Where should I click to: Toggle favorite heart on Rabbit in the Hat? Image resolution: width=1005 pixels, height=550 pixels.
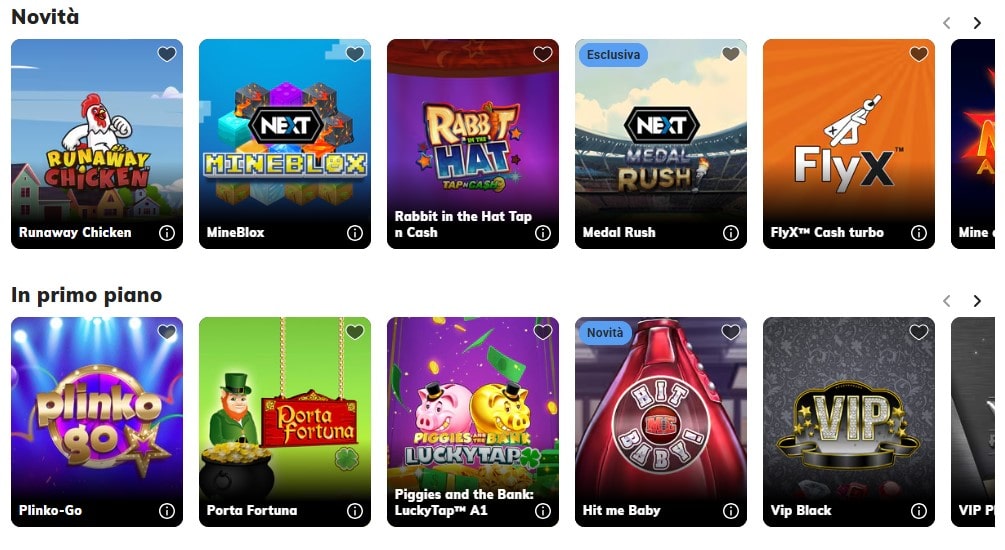(543, 54)
